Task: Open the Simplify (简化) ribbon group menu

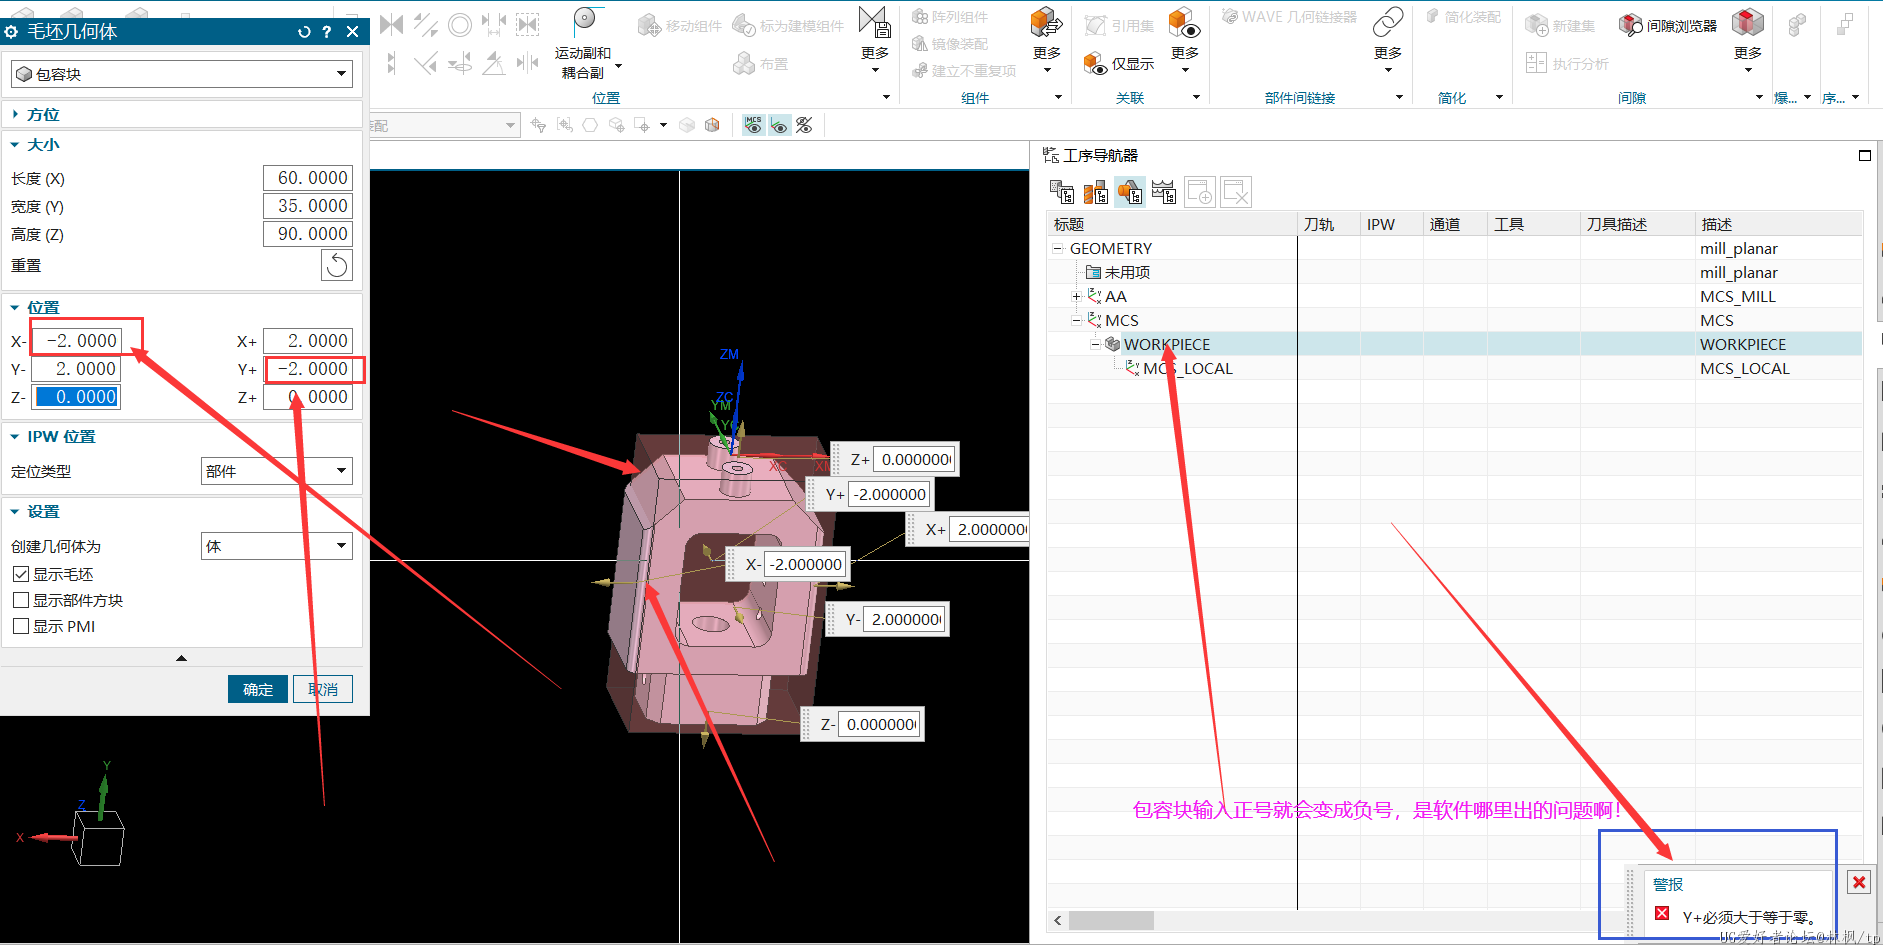Action: pos(1499,97)
